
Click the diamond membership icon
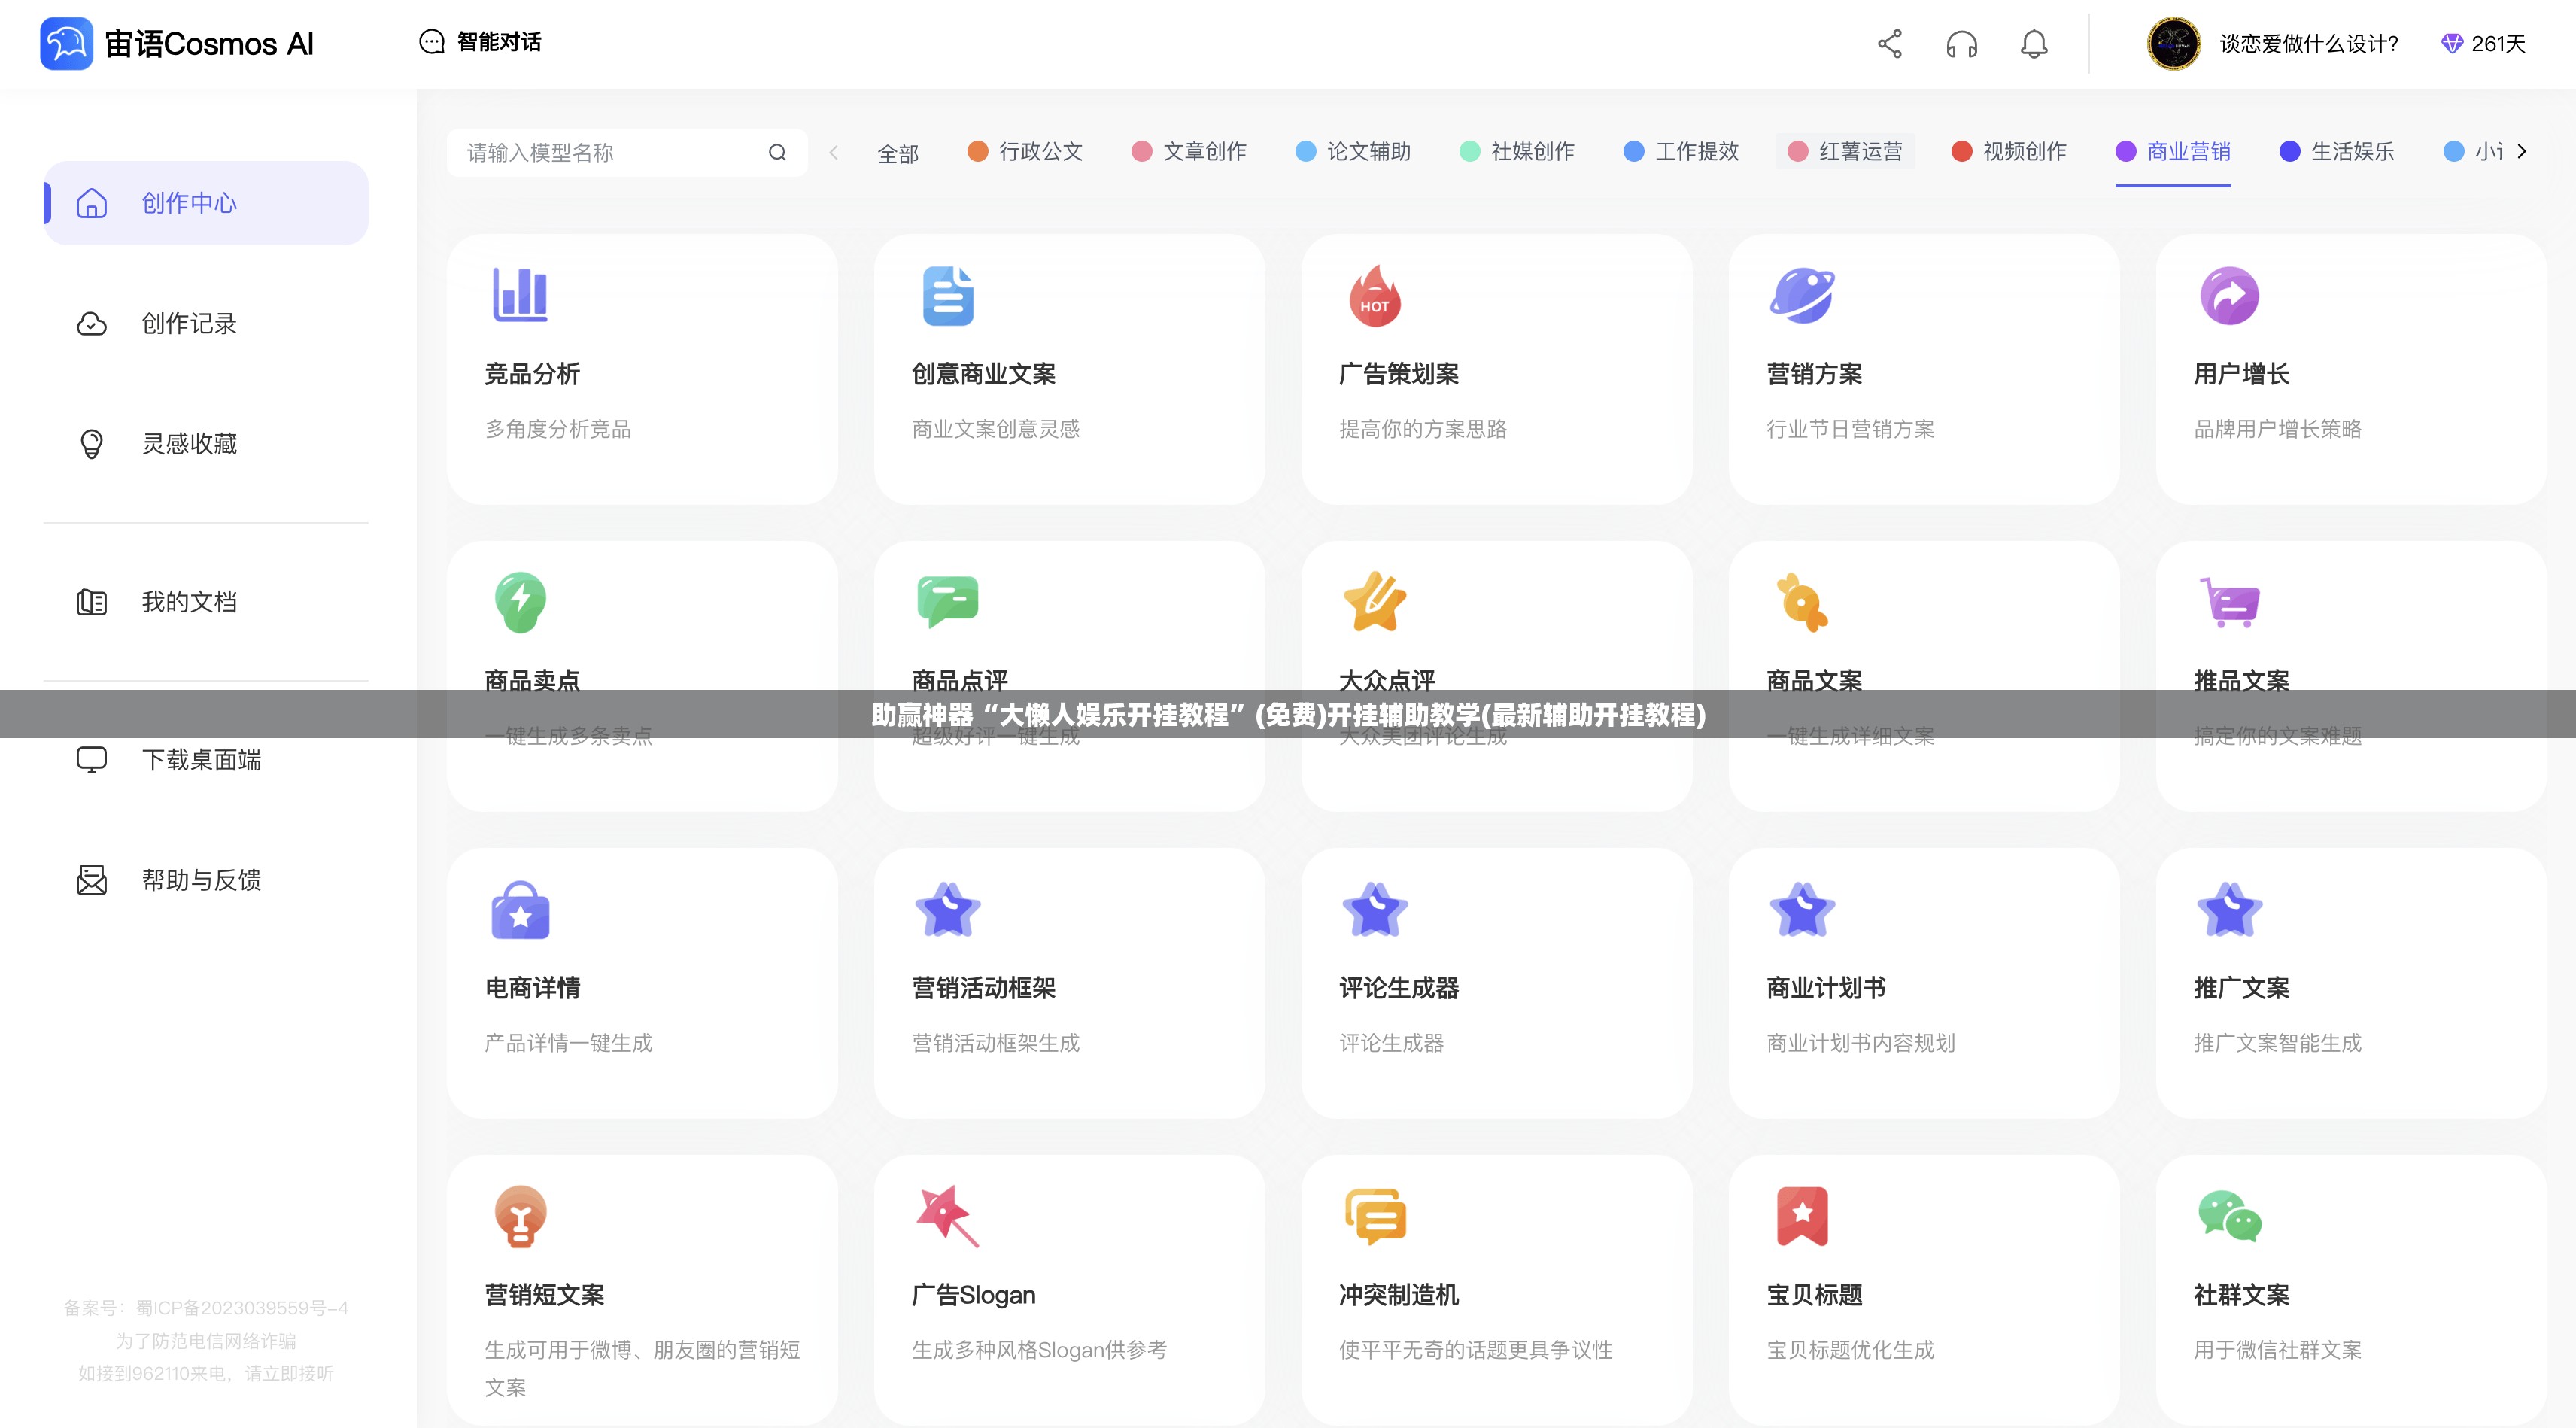click(x=2451, y=44)
